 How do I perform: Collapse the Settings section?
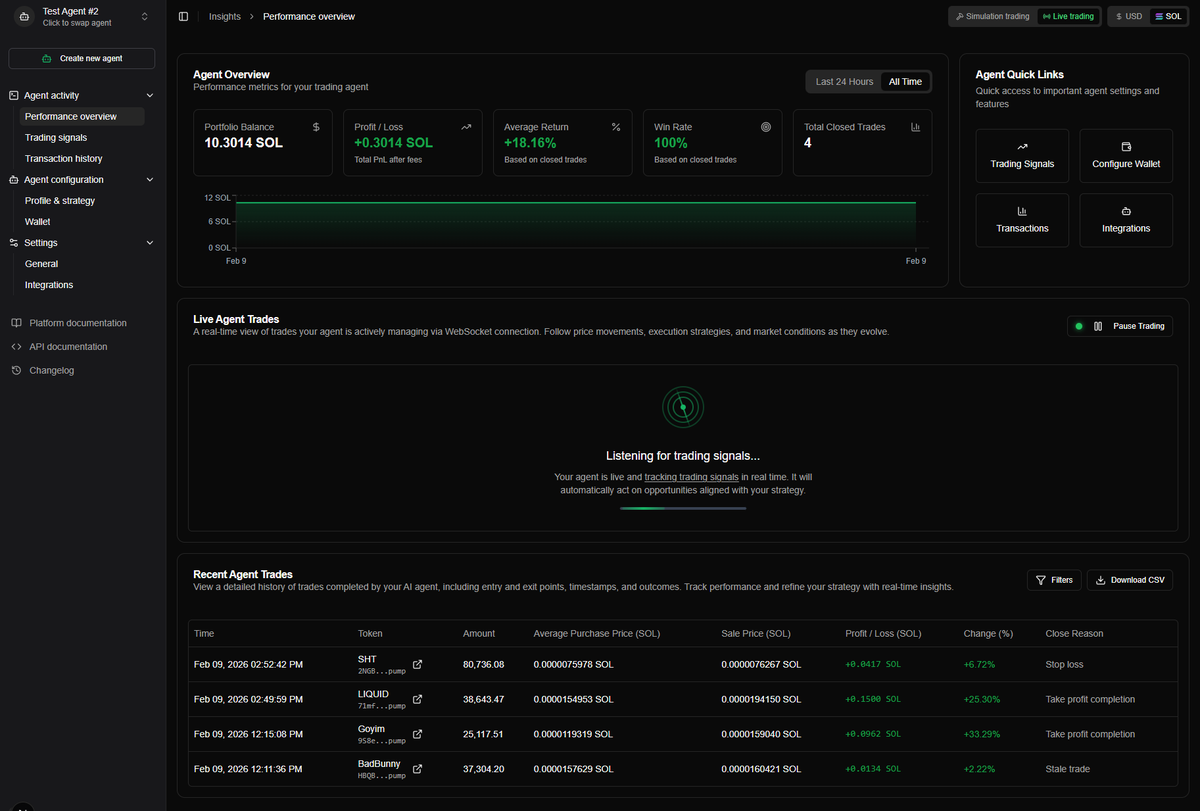point(149,242)
